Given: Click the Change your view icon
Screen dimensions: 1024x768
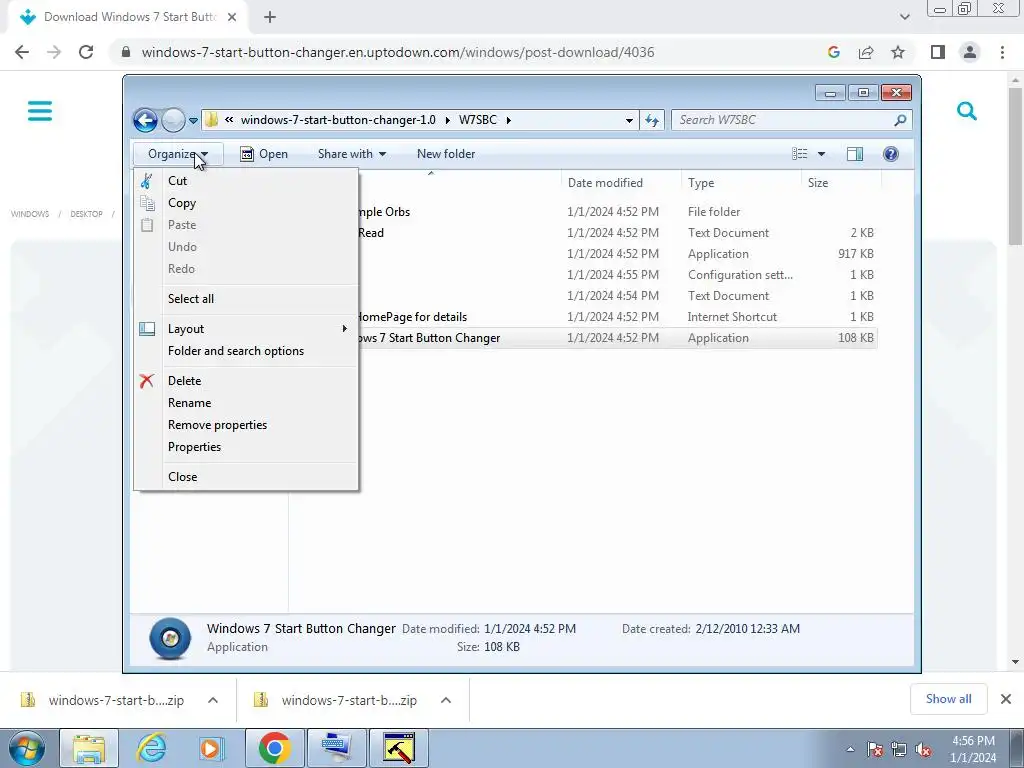Looking at the screenshot, I should (799, 154).
